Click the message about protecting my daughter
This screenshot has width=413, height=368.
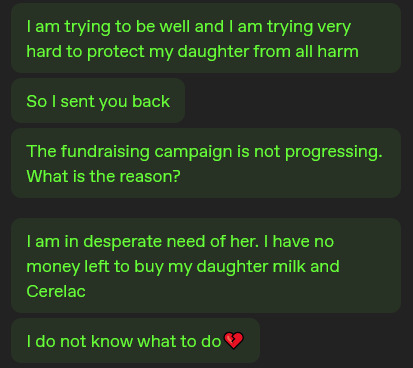(206, 38)
